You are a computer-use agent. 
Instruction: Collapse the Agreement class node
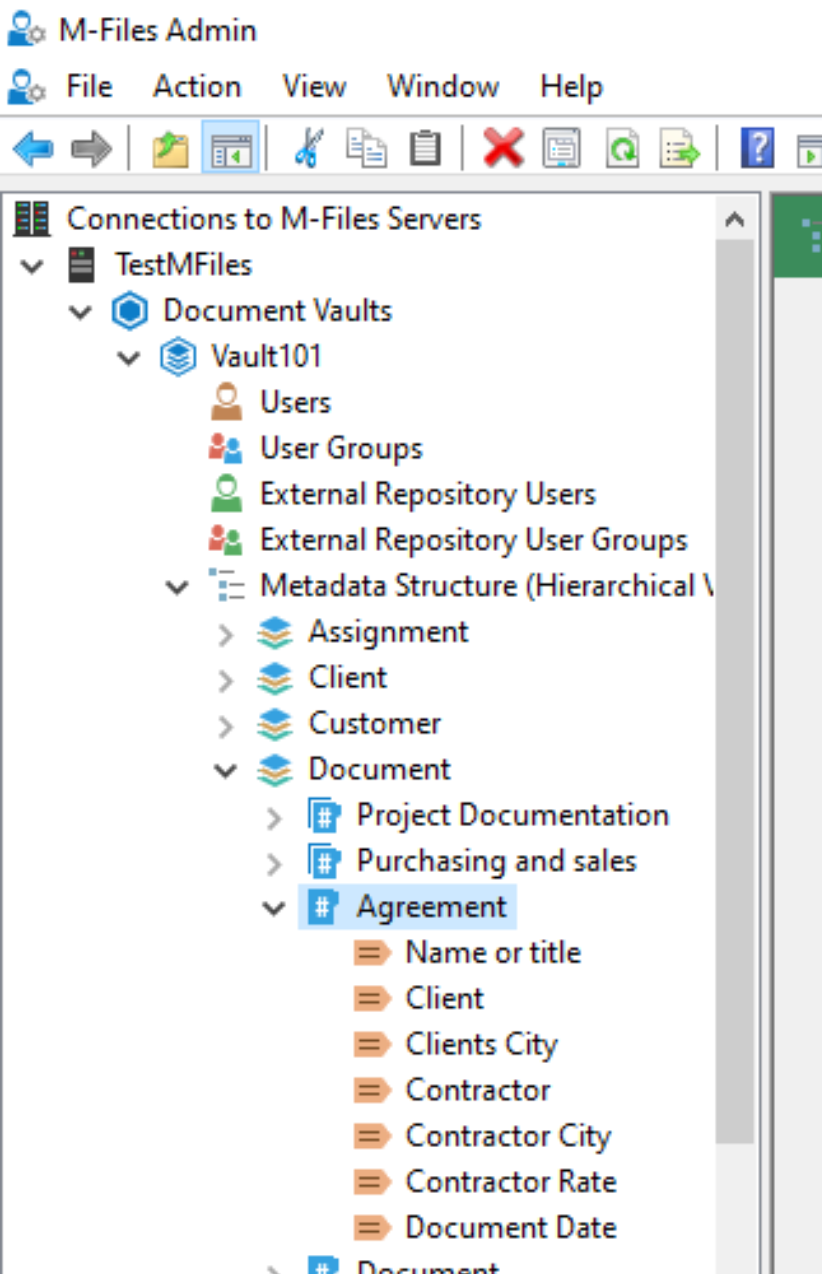click(274, 909)
